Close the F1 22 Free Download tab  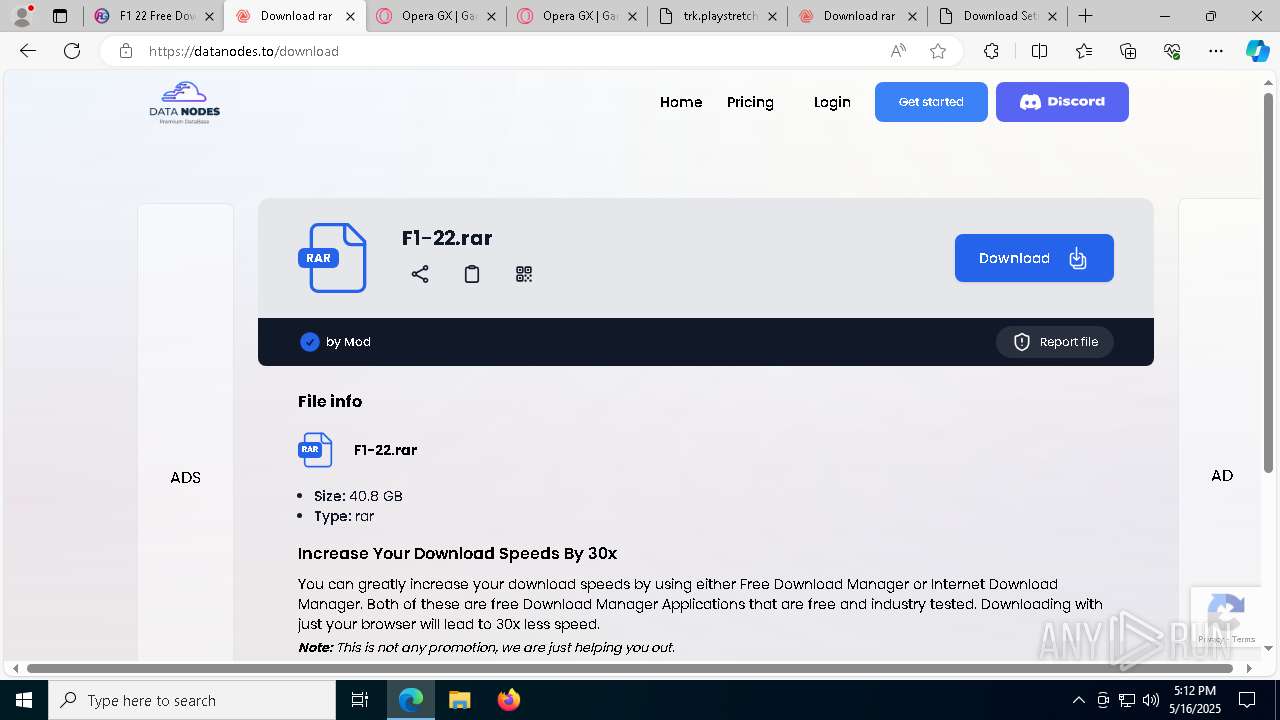point(209,16)
